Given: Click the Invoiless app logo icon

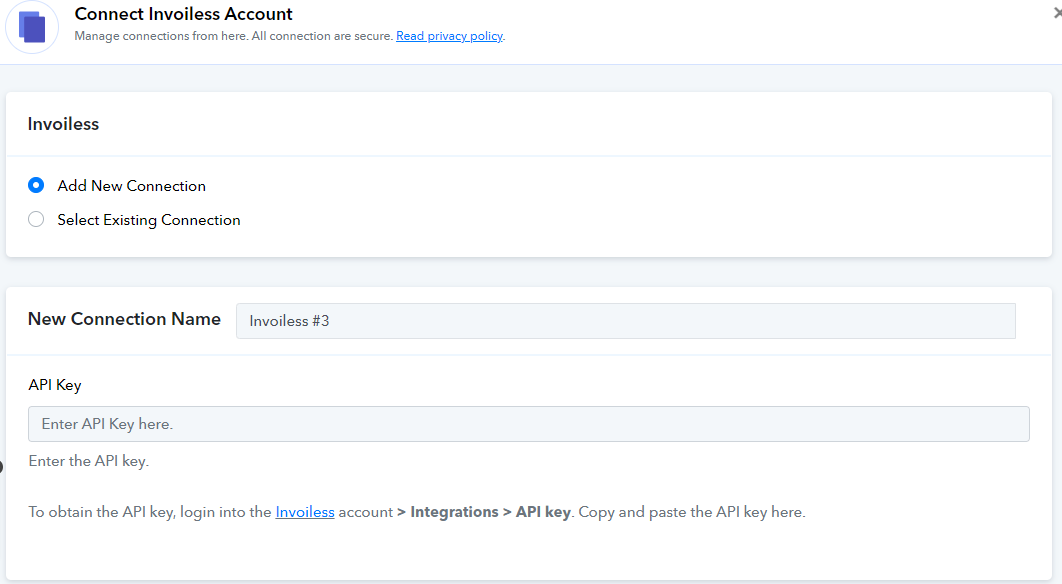Looking at the screenshot, I should point(32,27).
